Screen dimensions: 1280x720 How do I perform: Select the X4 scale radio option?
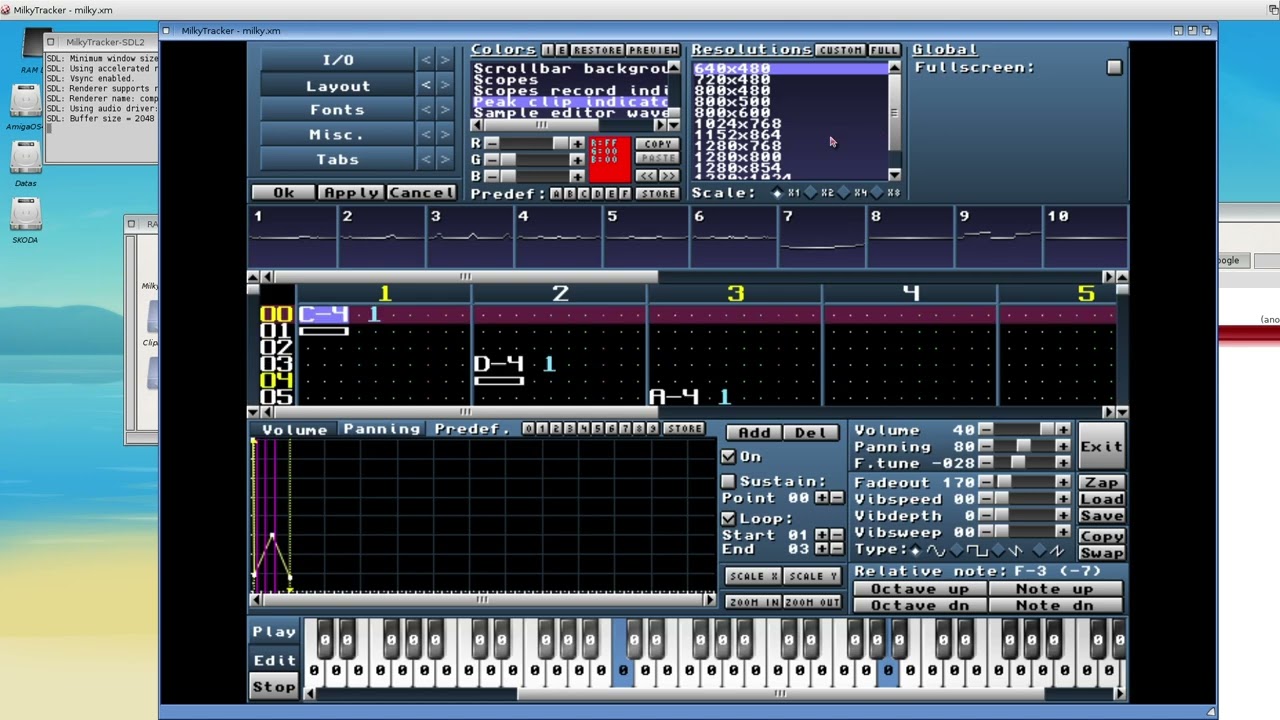(x=844, y=193)
